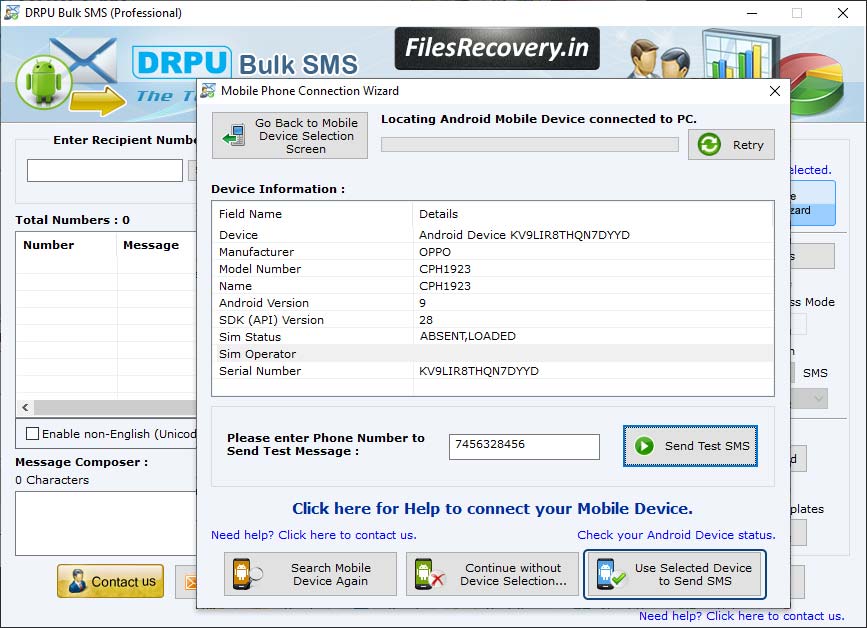Click the phone magnifier icon on Search Mobile Device Again
867x628 pixels.
[247, 574]
